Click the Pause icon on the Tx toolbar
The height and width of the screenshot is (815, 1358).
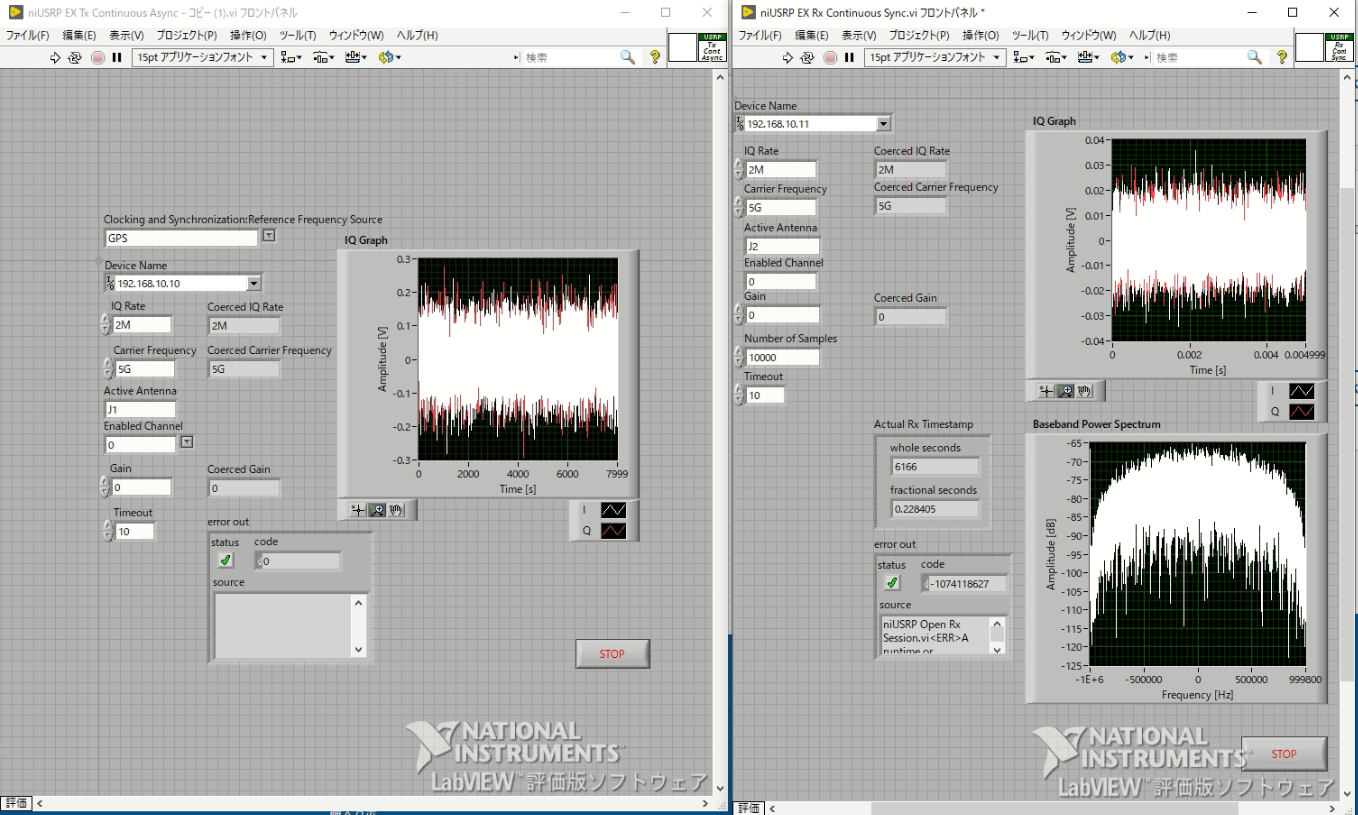116,57
